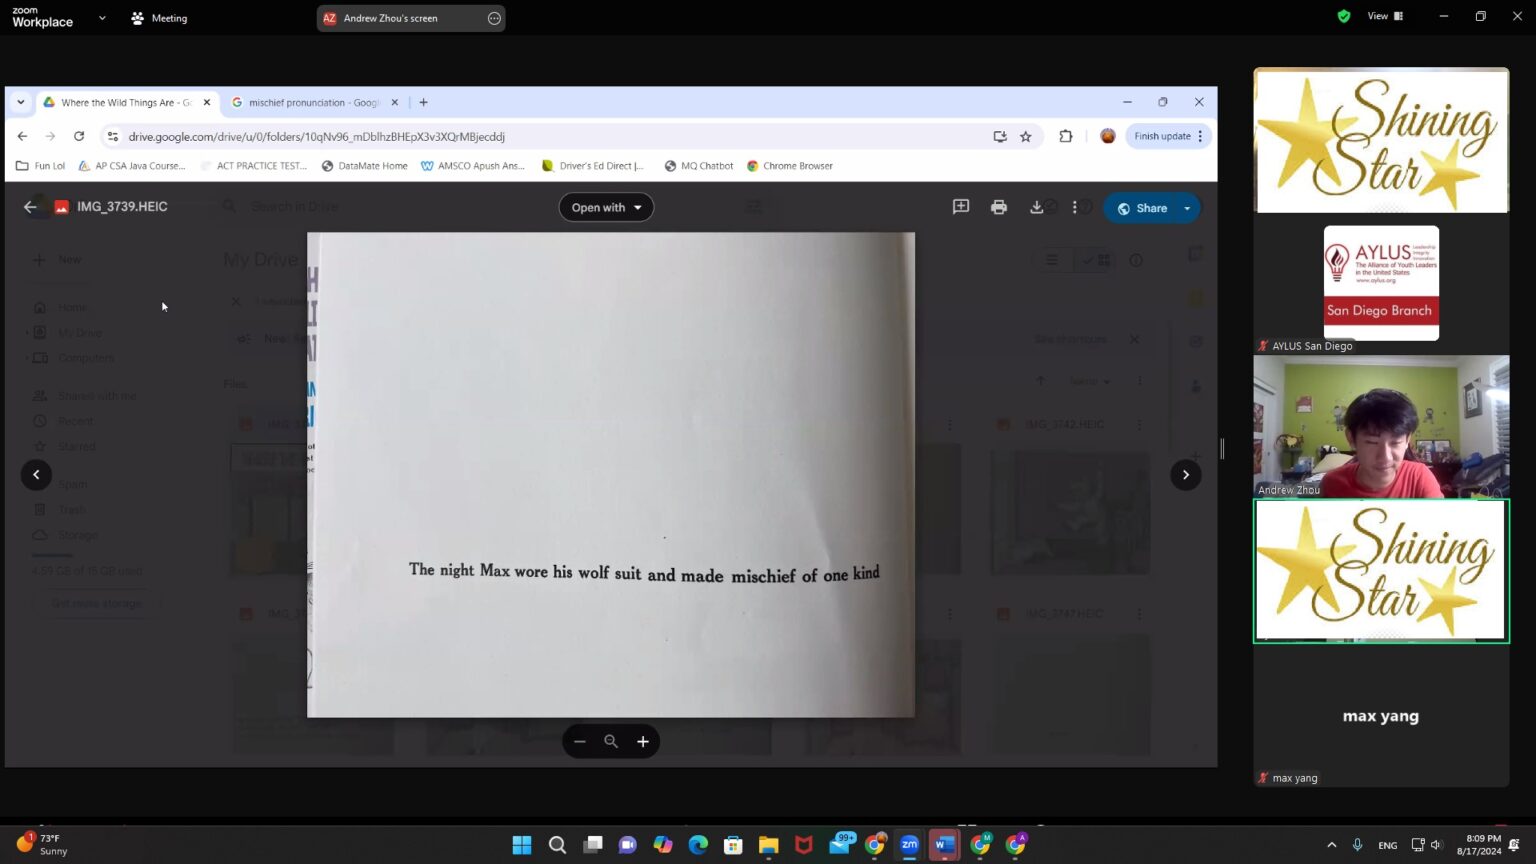The width and height of the screenshot is (1536, 864).
Task: Open Zoom from the taskbar
Action: (909, 845)
